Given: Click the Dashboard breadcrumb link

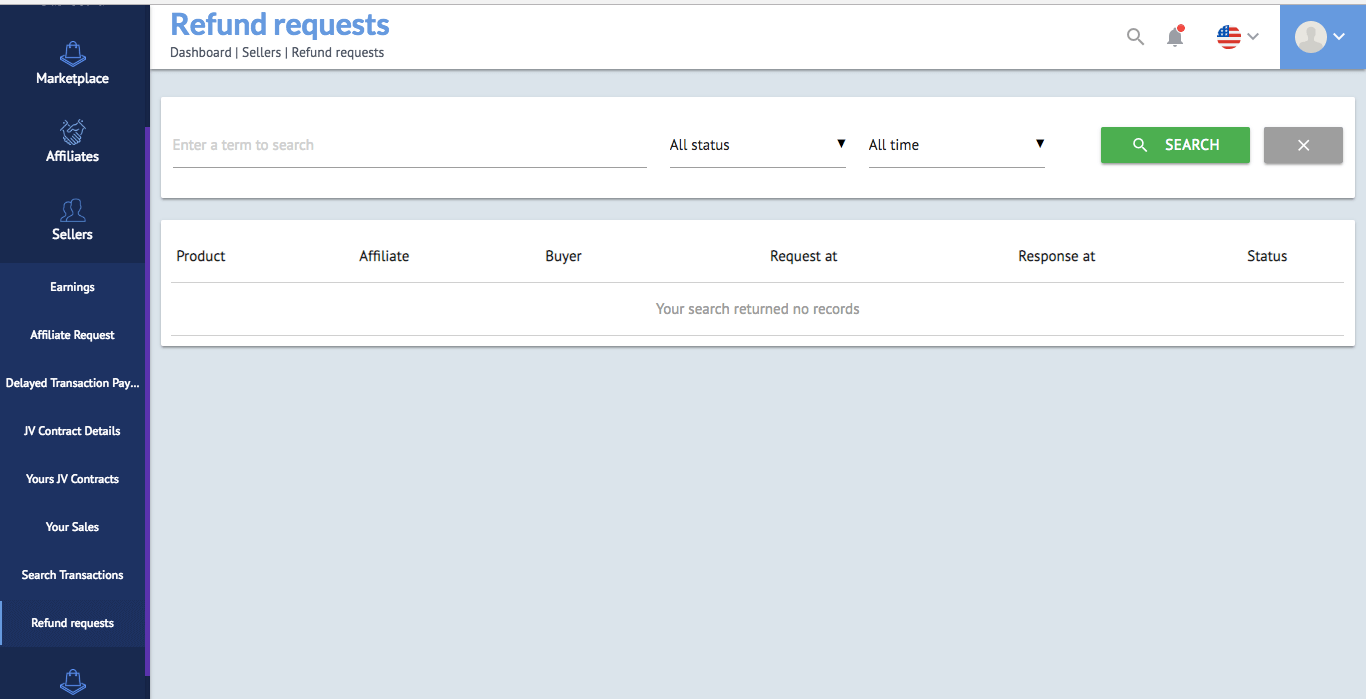Looking at the screenshot, I should tap(200, 52).
